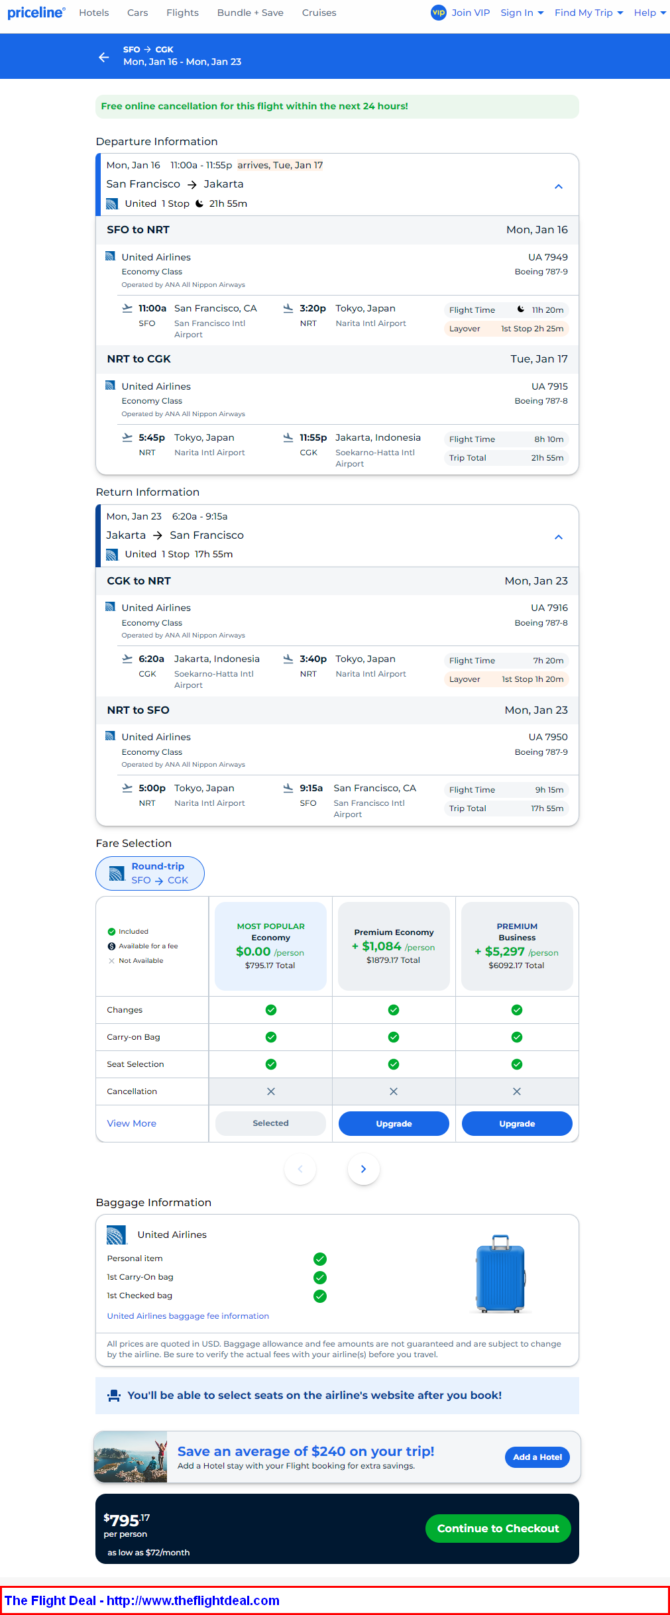
Task: Select the Most Popular Economy fare card
Action: pos(271,946)
